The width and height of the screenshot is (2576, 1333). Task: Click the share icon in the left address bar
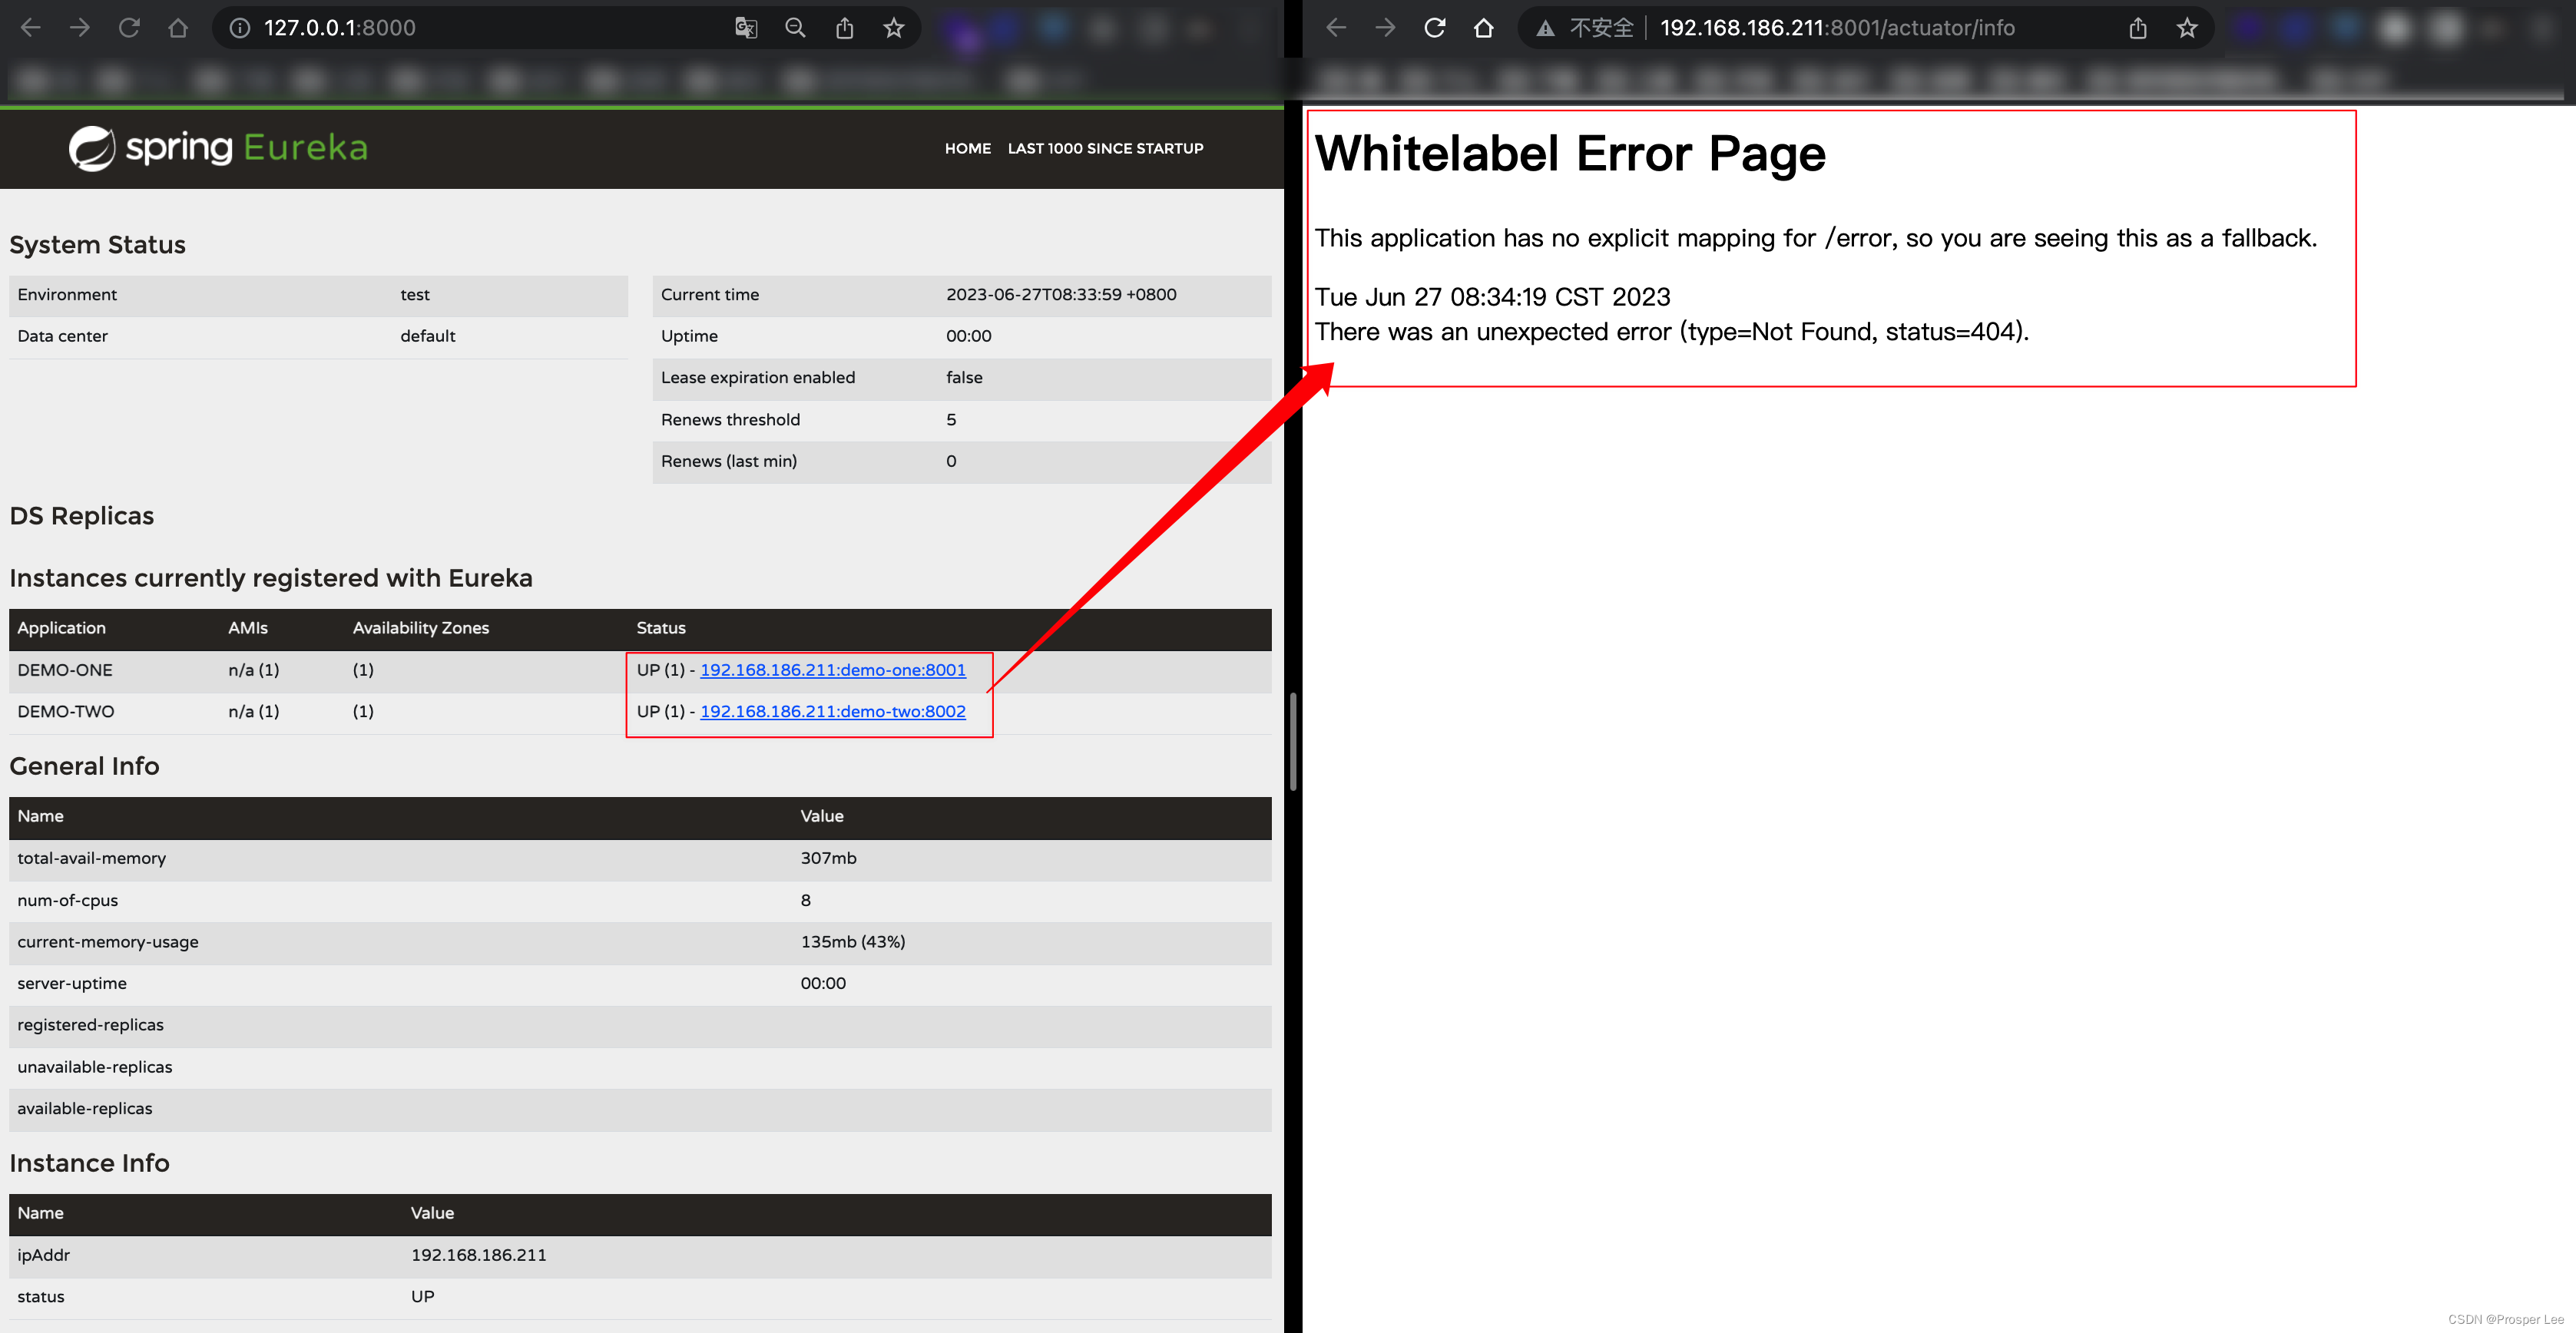click(845, 28)
